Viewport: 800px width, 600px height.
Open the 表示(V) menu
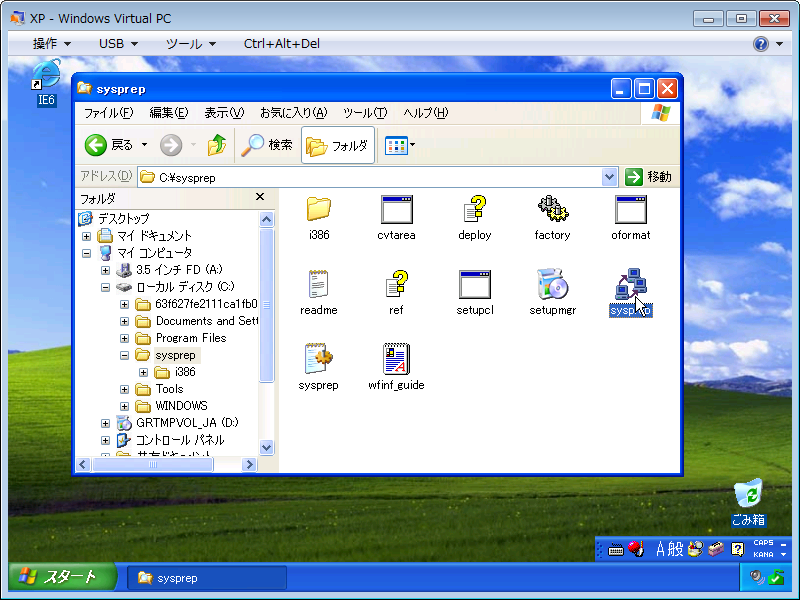[224, 113]
